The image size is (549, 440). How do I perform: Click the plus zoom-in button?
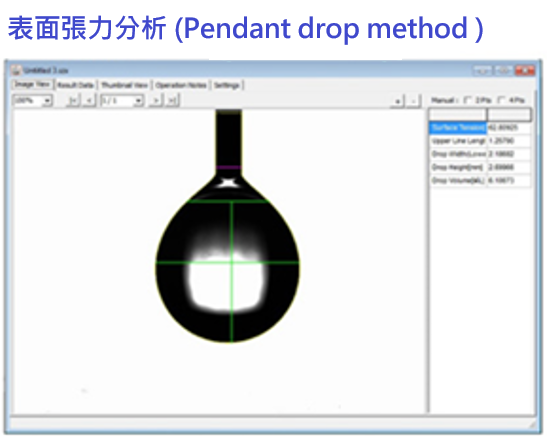click(398, 101)
